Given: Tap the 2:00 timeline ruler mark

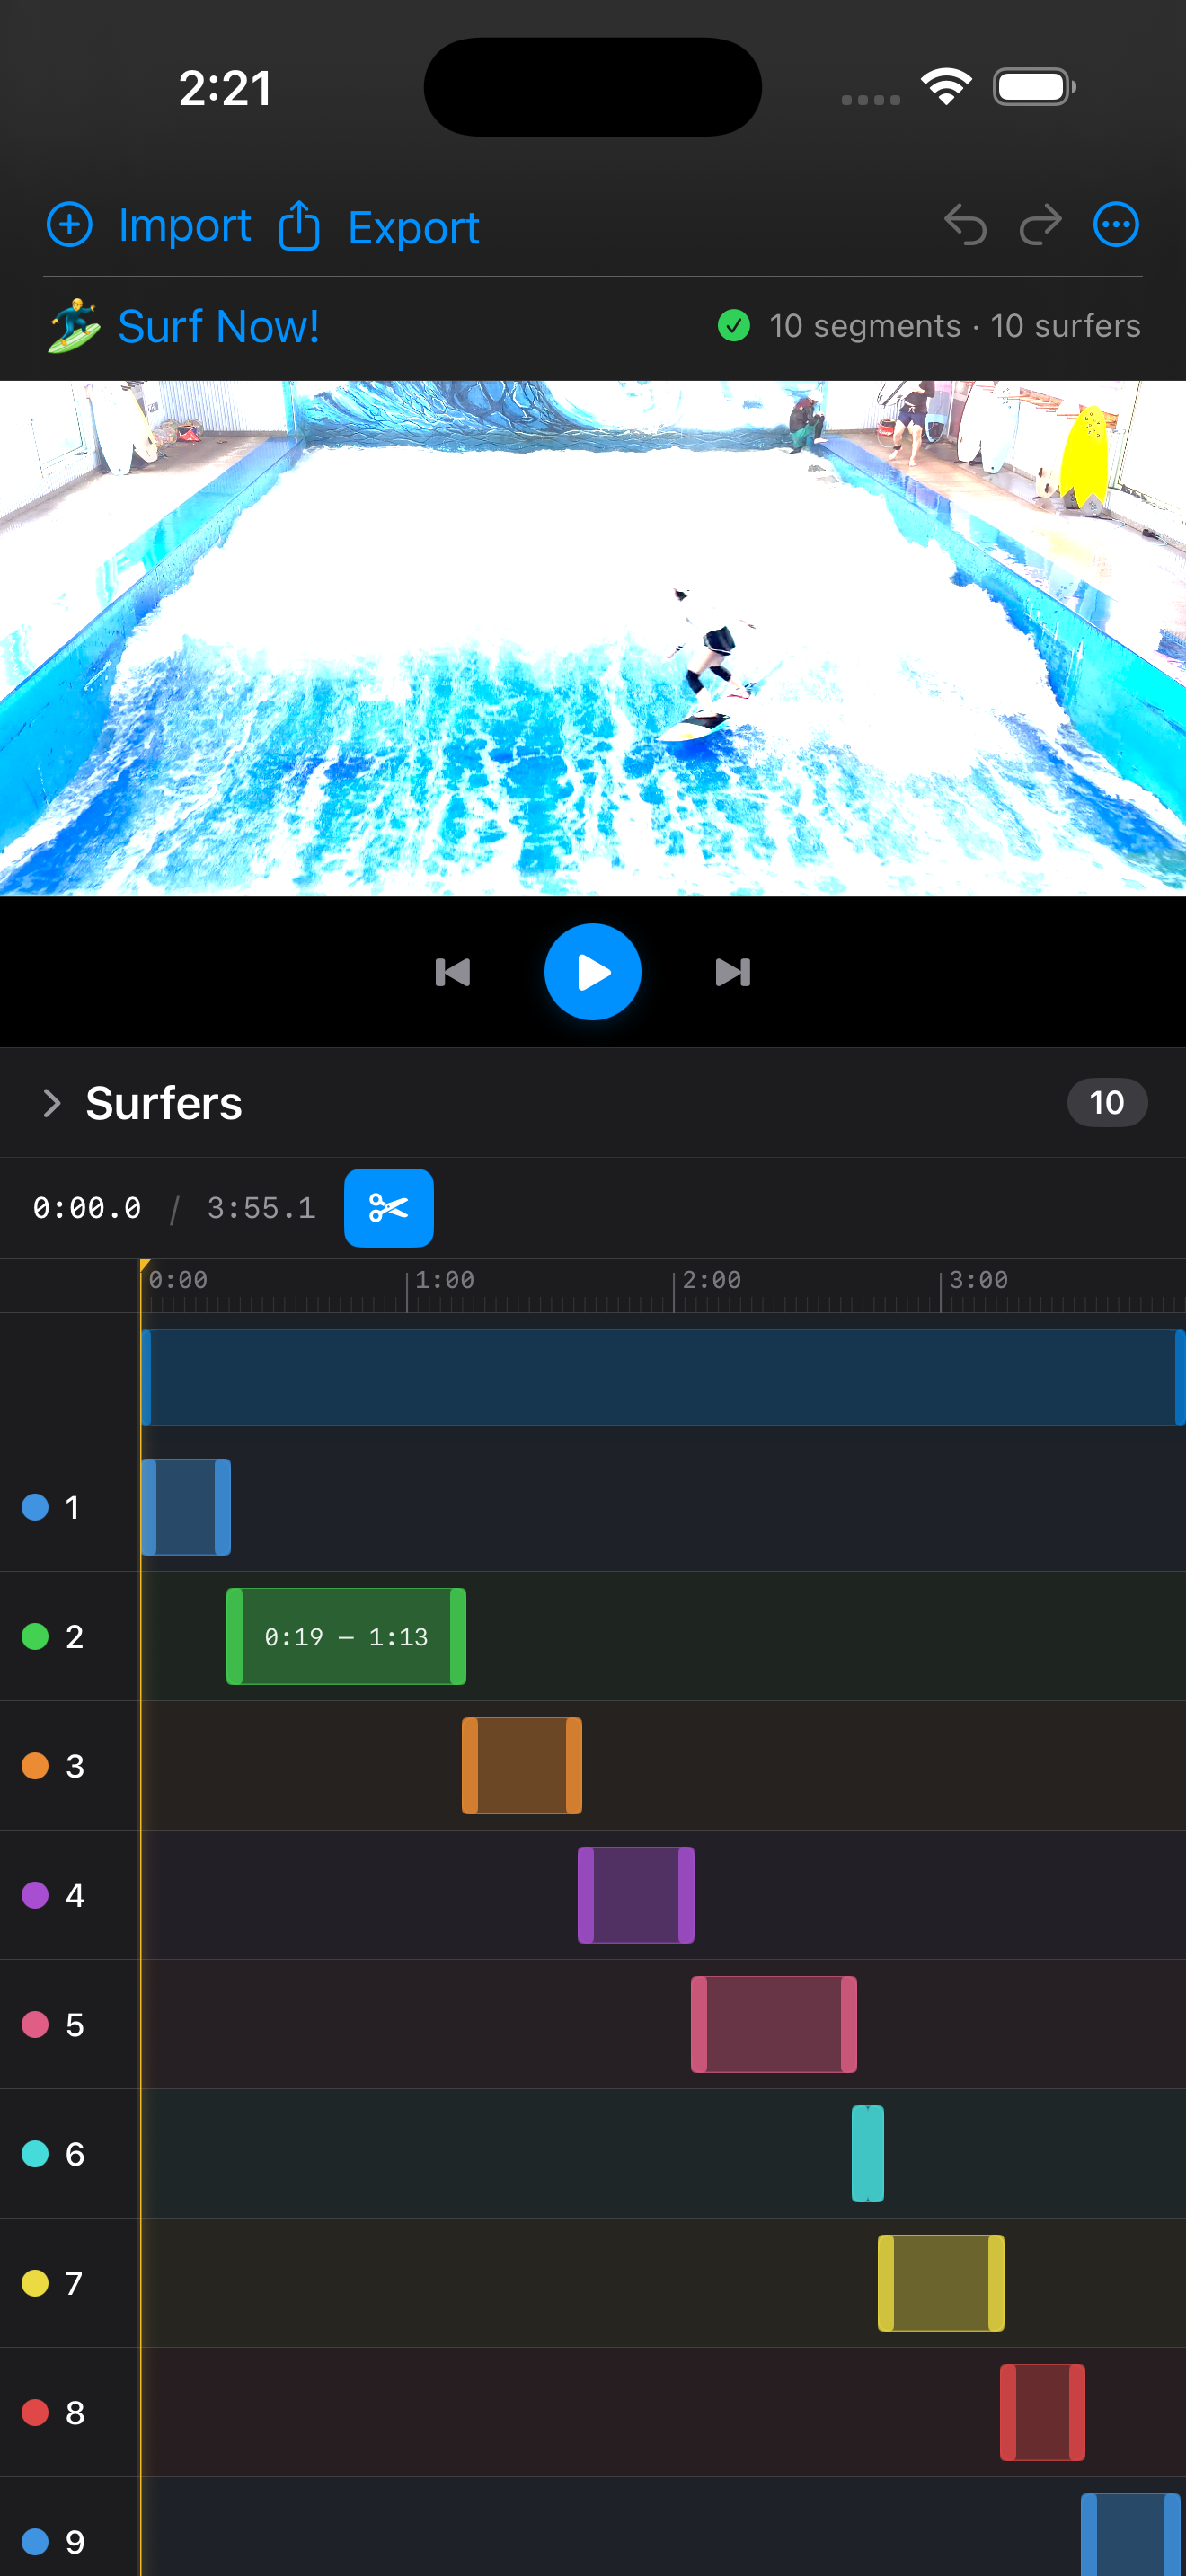Looking at the screenshot, I should pos(712,1280).
